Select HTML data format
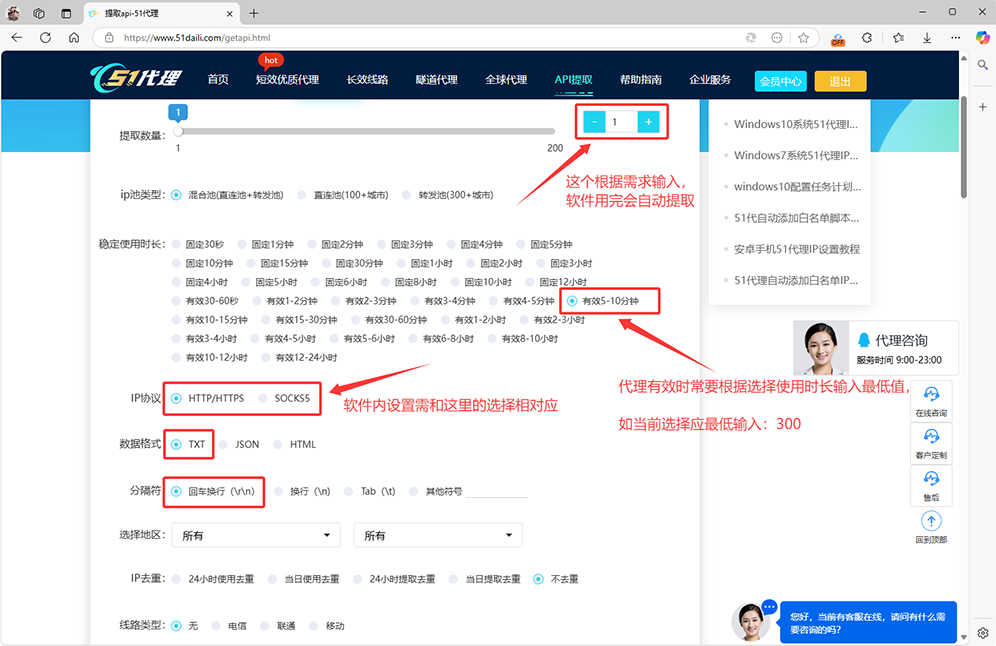Image resolution: width=996 pixels, height=646 pixels. tap(278, 445)
